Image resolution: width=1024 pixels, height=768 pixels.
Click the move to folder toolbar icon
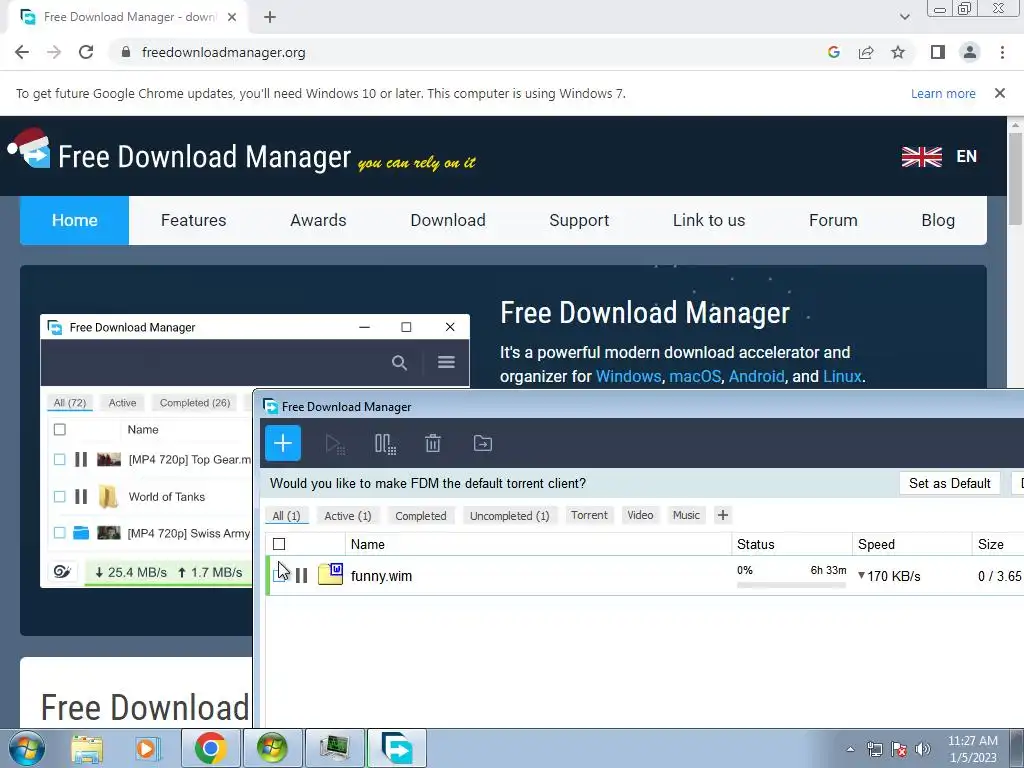483,443
